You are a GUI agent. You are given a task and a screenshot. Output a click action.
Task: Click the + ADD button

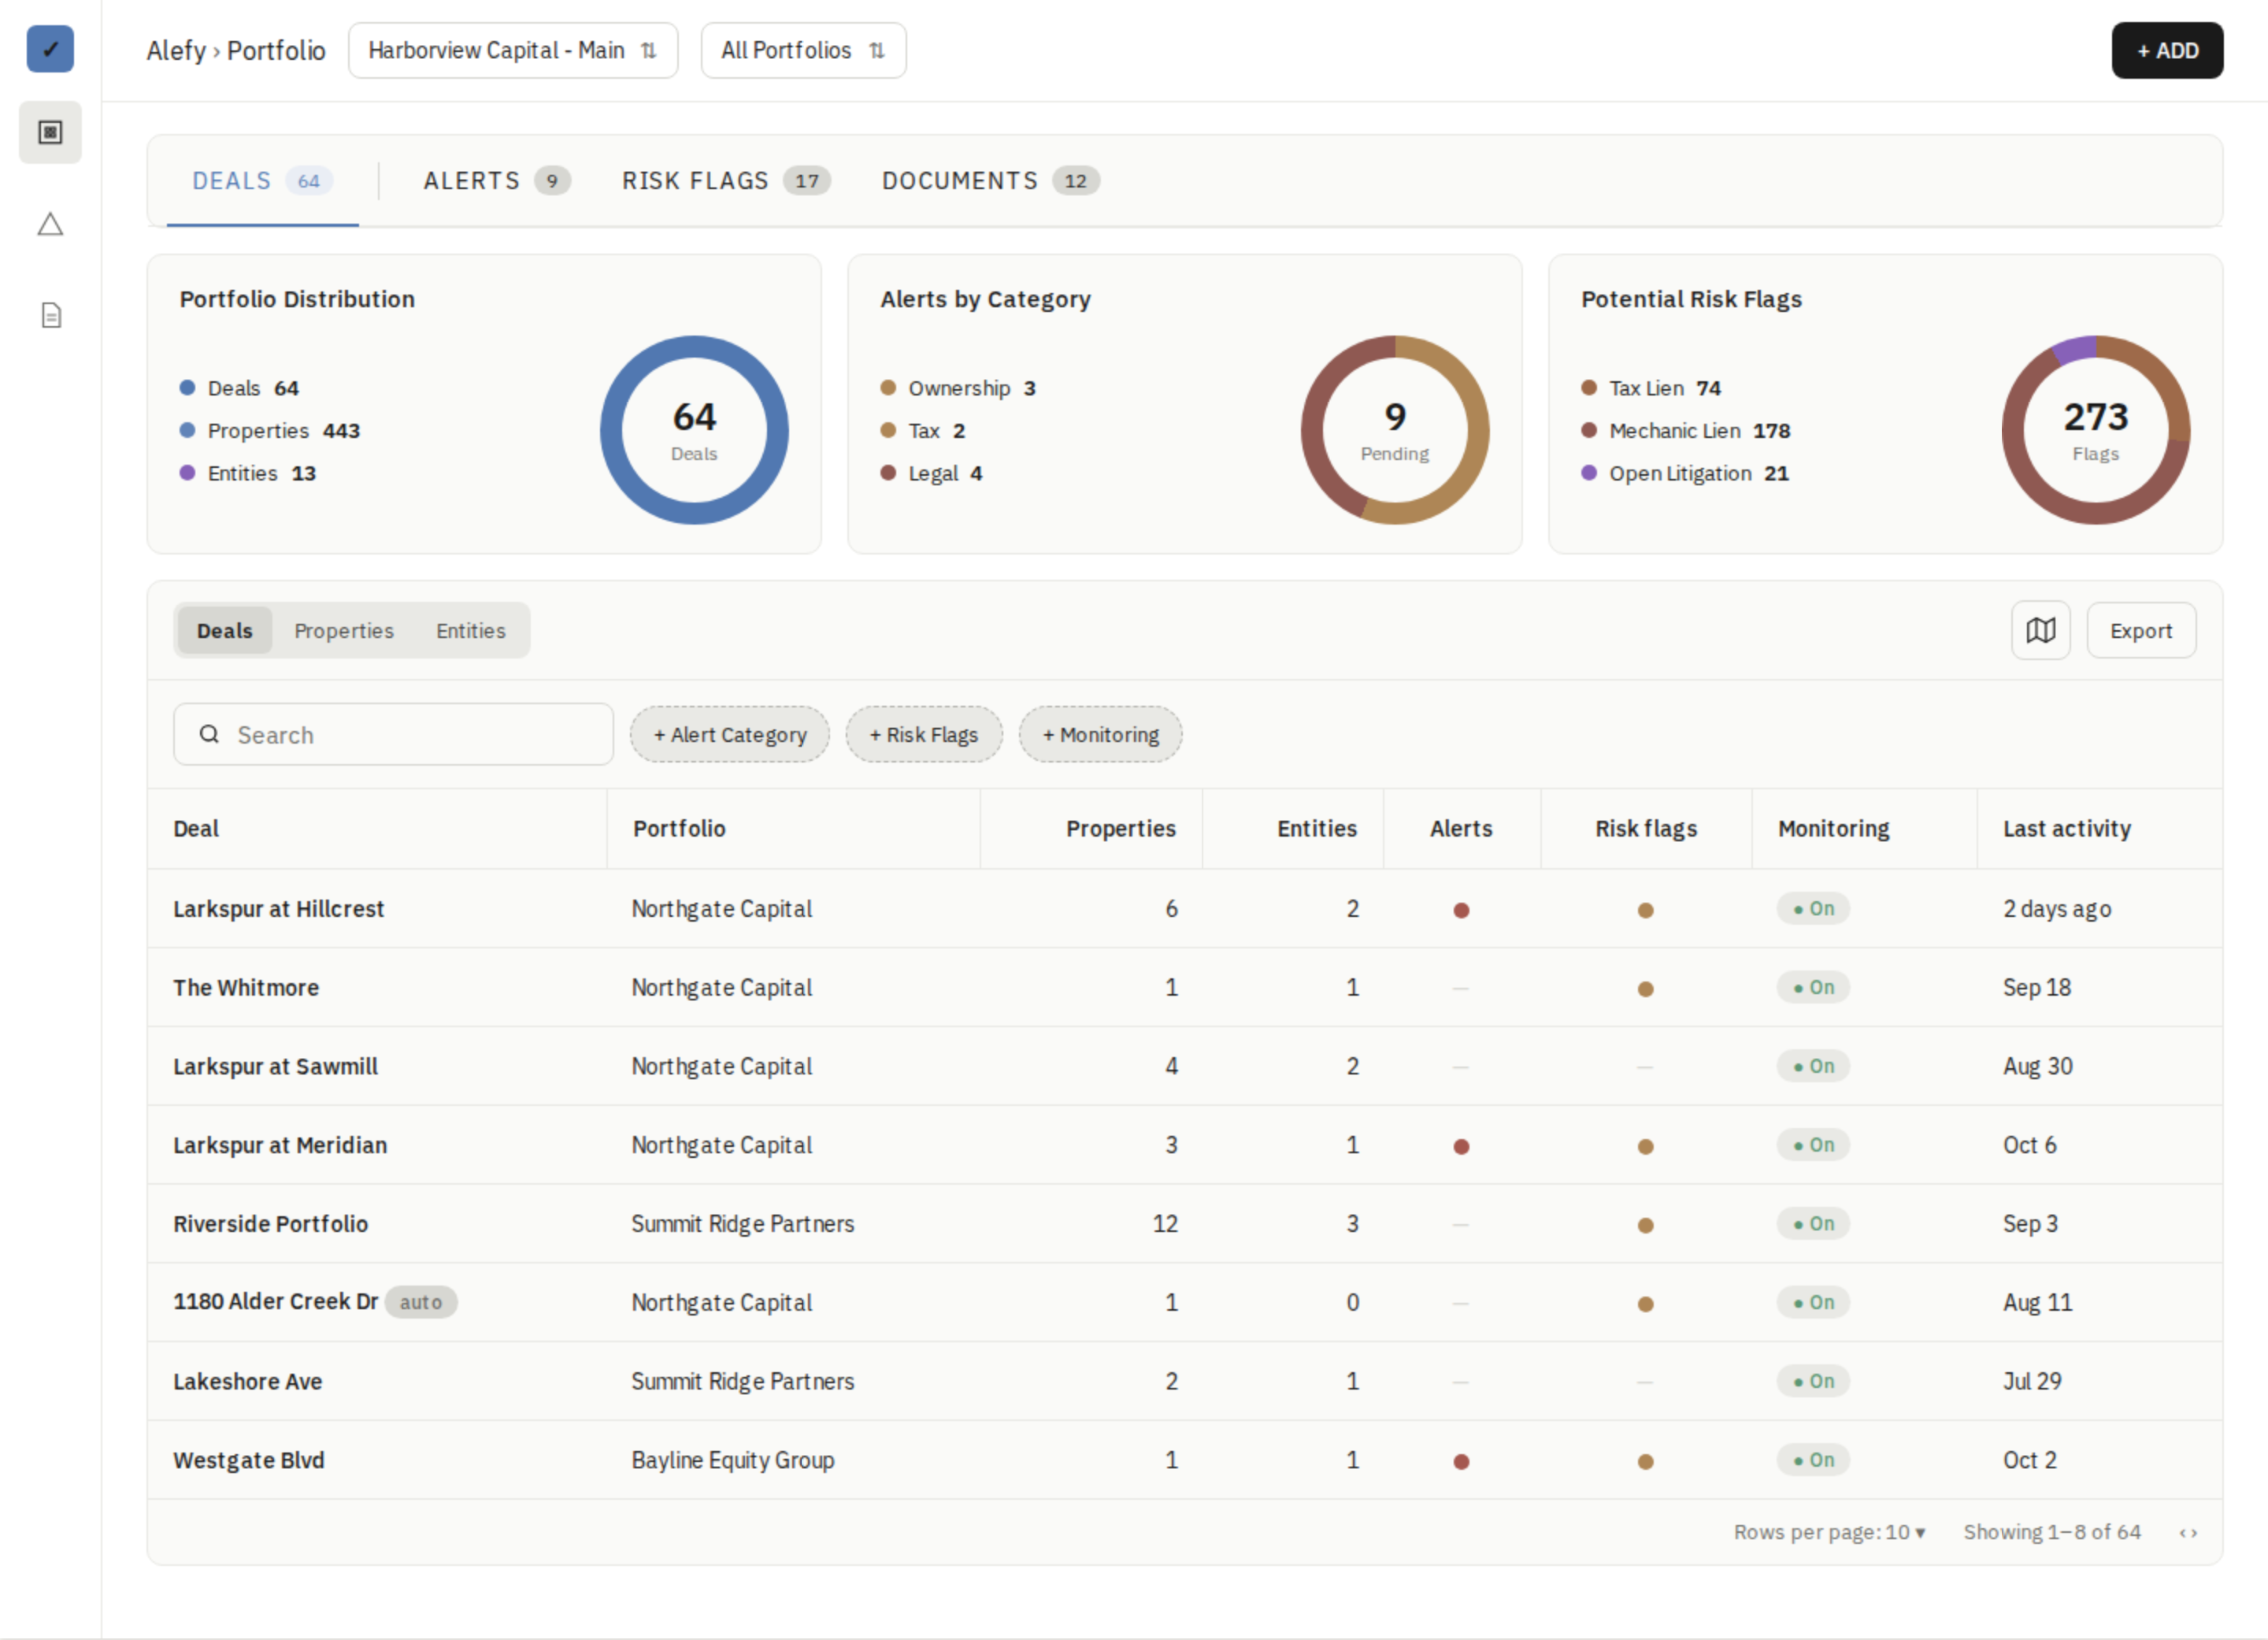point(2167,50)
